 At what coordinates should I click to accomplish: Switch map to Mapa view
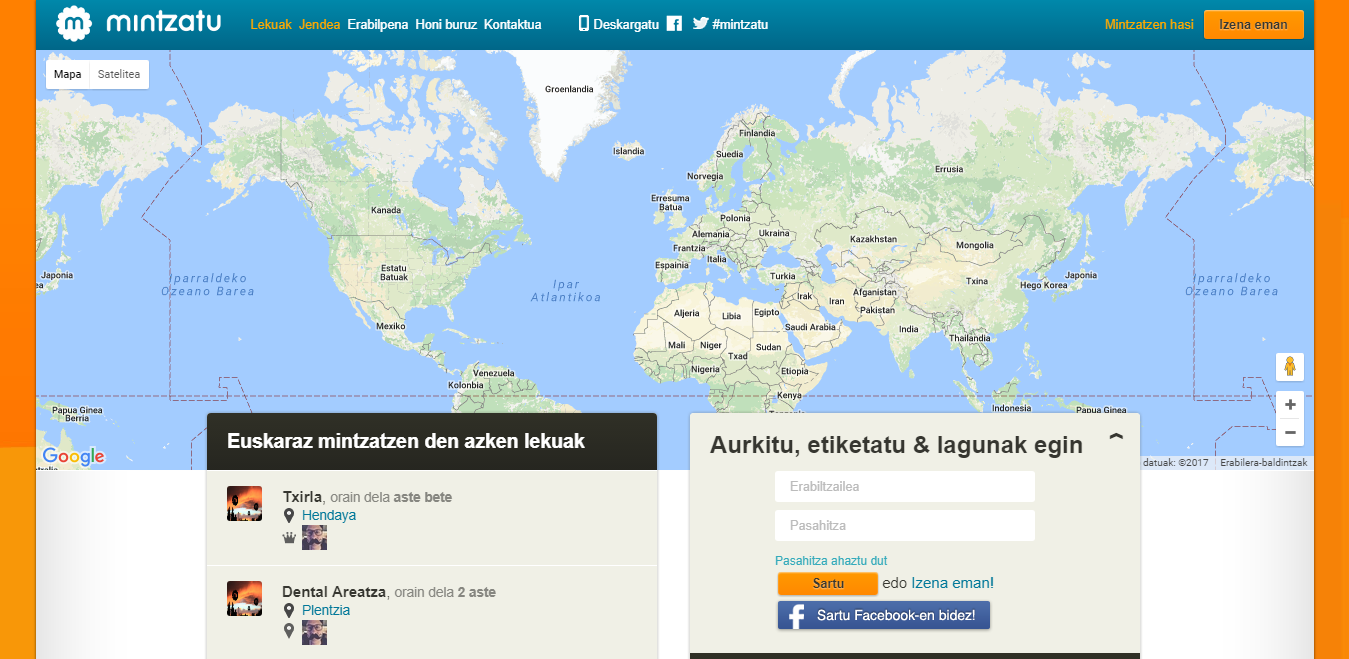pos(68,75)
